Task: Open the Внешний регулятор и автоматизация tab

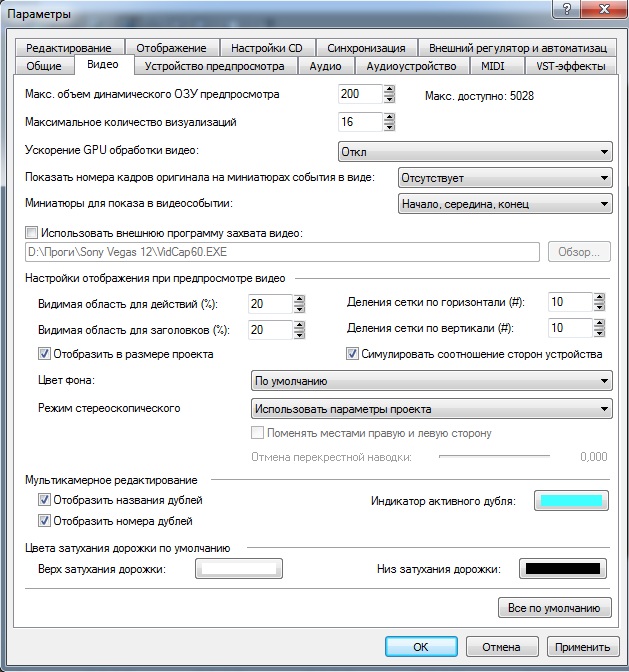Action: (x=518, y=48)
